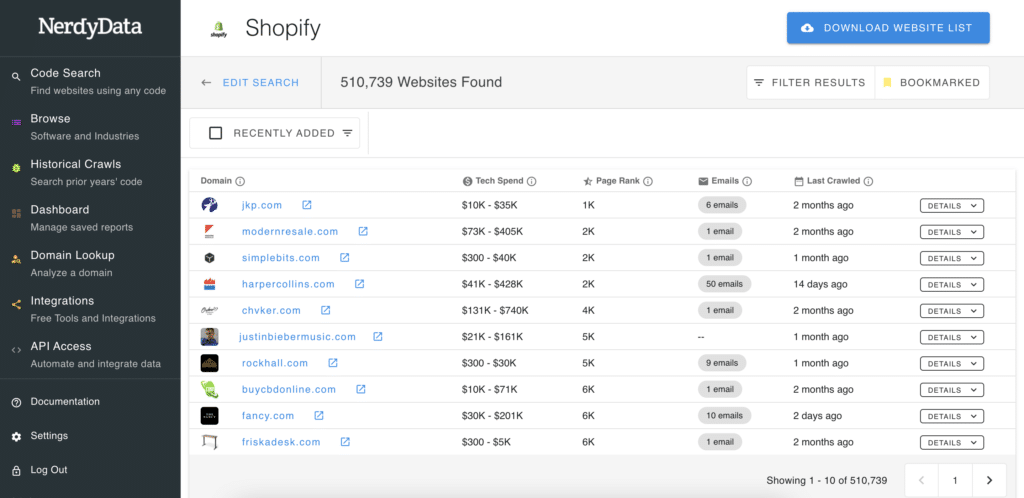Open the jkp.com domain link
Screen dimensions: 1024x498
pos(262,205)
